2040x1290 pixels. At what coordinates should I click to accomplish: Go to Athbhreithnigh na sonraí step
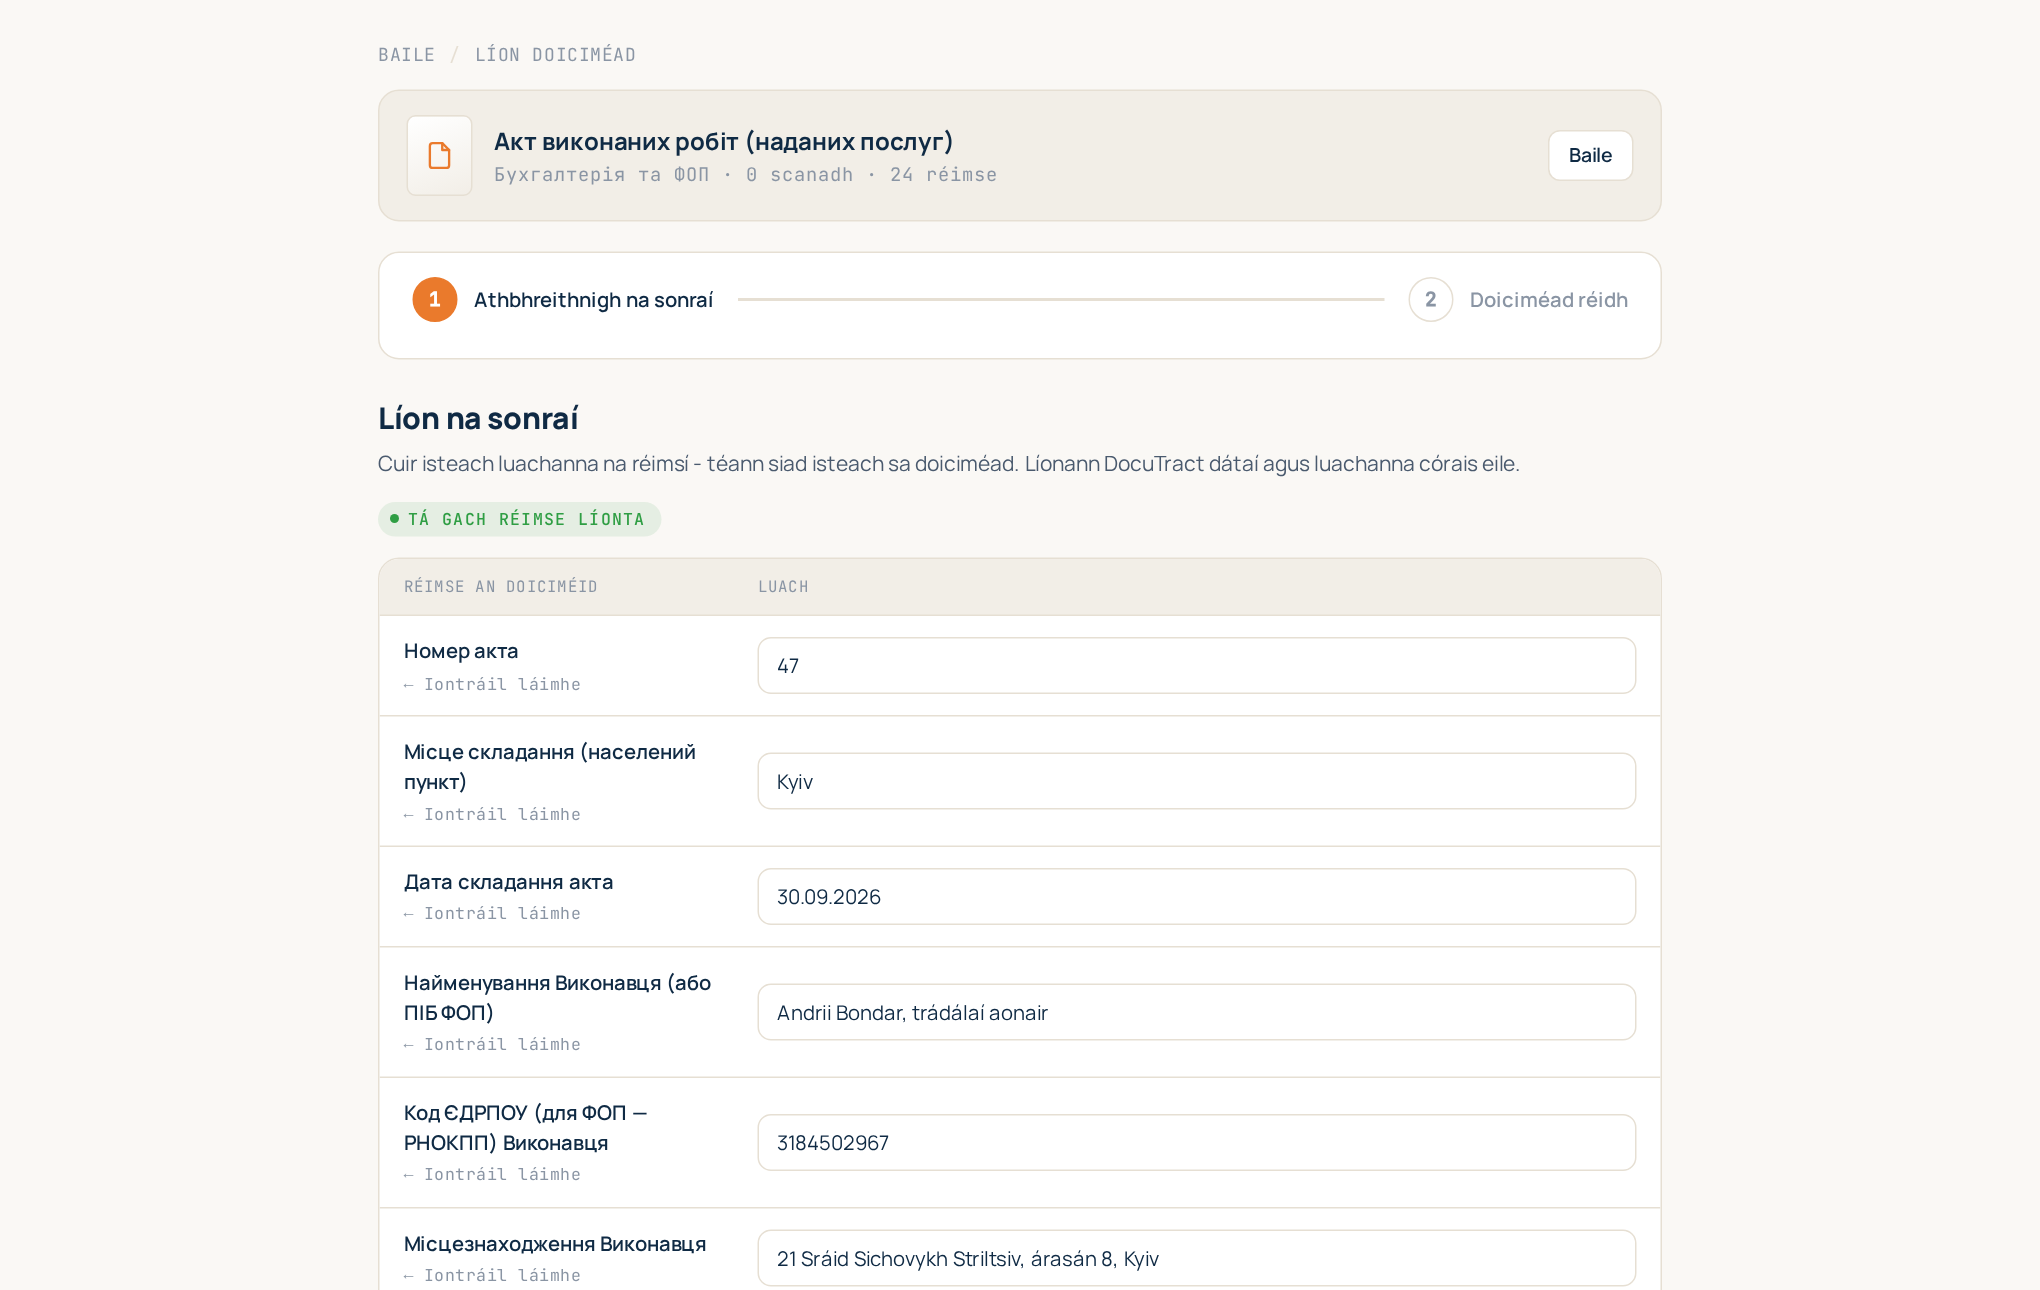[593, 300]
